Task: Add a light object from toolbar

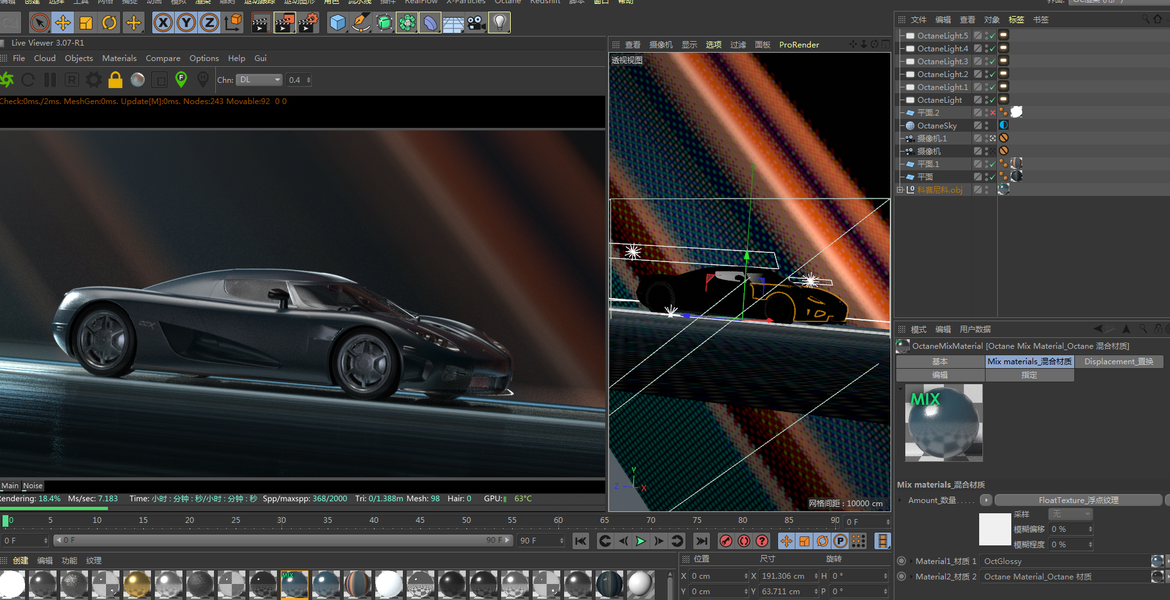Action: click(499, 22)
